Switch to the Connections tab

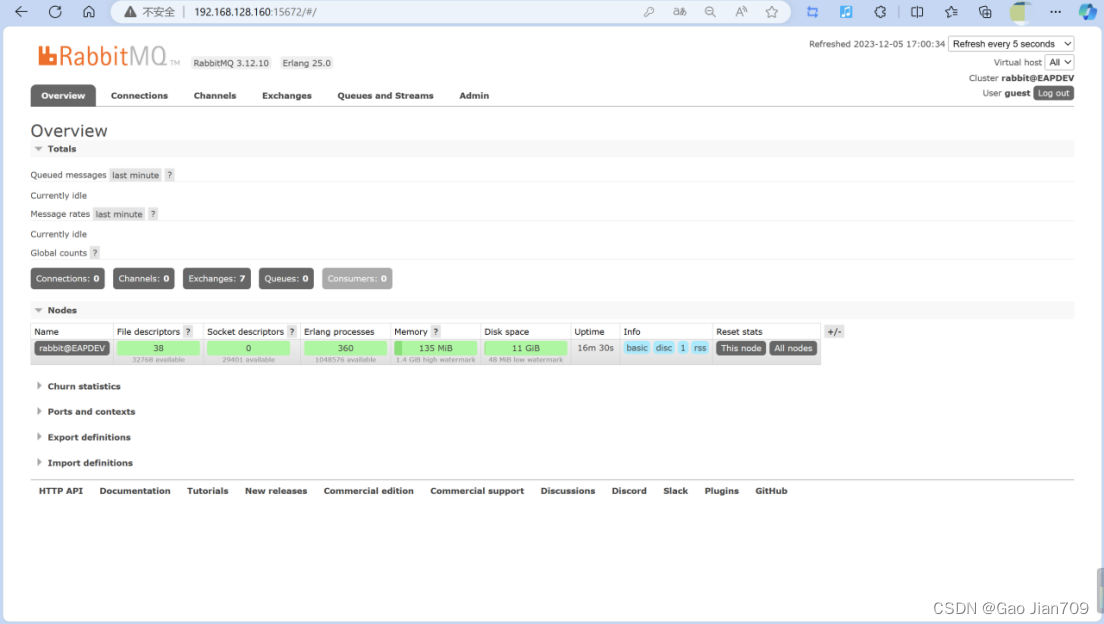(x=139, y=96)
